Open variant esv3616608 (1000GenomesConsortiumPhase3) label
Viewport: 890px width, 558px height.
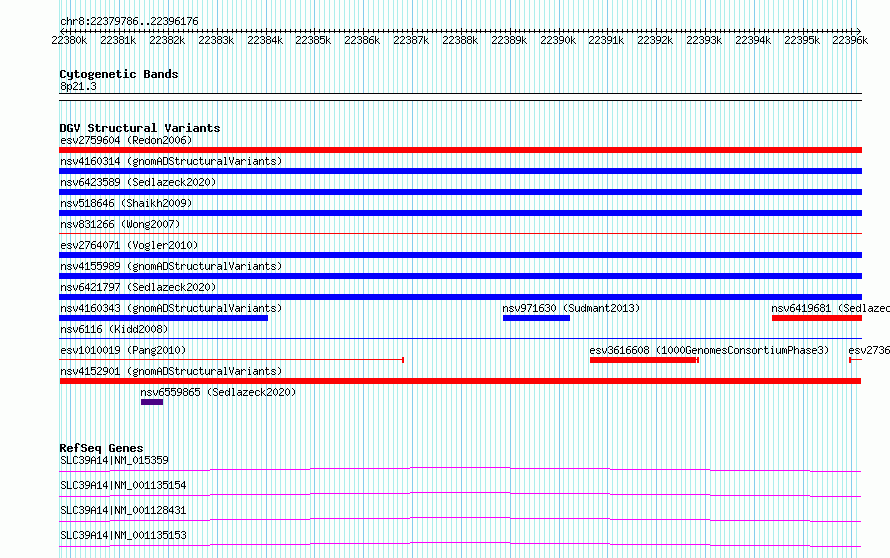coord(709,350)
